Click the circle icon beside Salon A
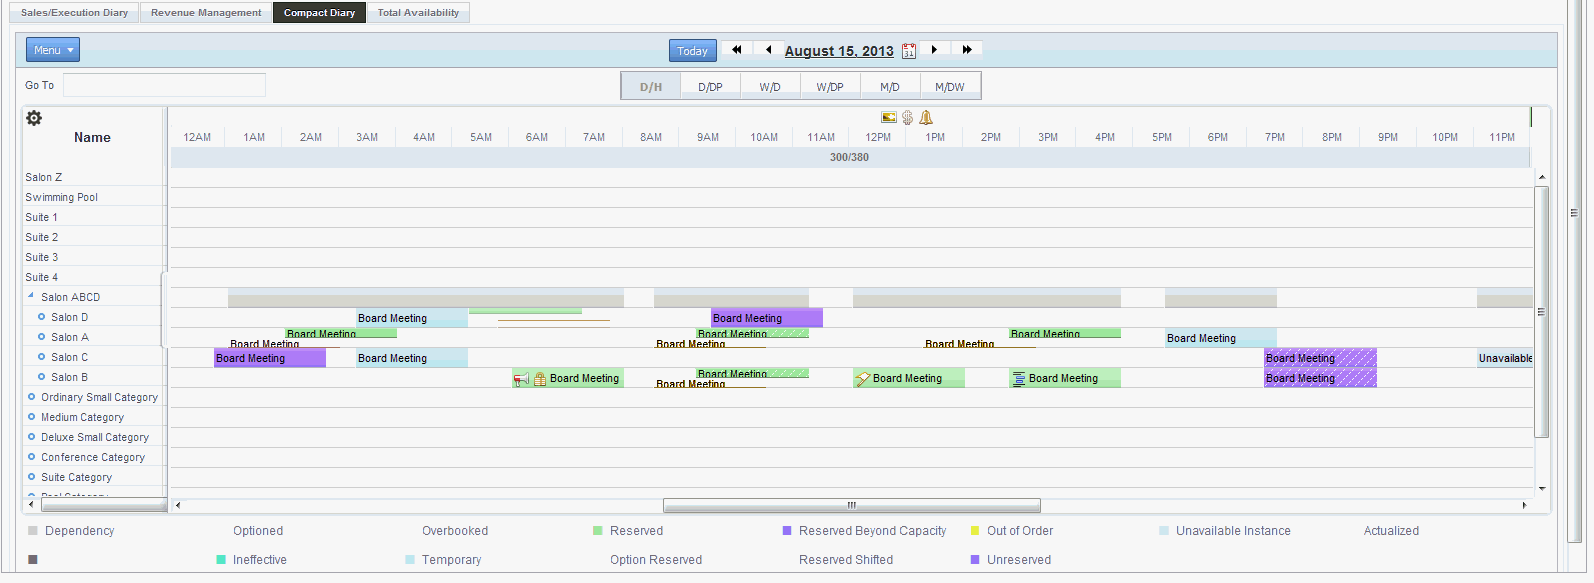1594x583 pixels. 41,336
